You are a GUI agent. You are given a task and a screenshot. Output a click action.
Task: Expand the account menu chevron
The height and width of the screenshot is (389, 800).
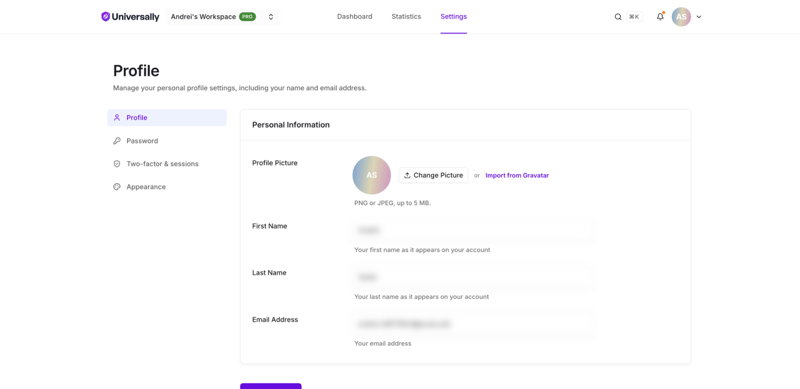point(699,17)
